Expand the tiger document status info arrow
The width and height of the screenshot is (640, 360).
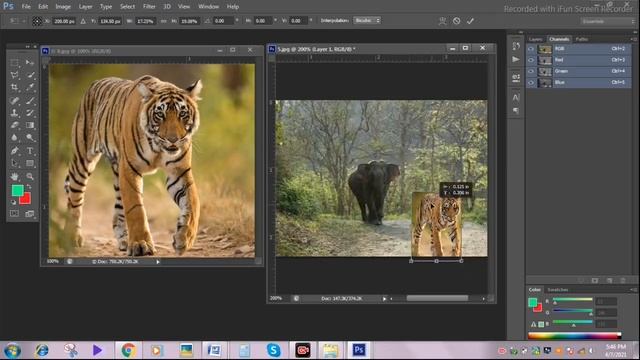click(158, 262)
